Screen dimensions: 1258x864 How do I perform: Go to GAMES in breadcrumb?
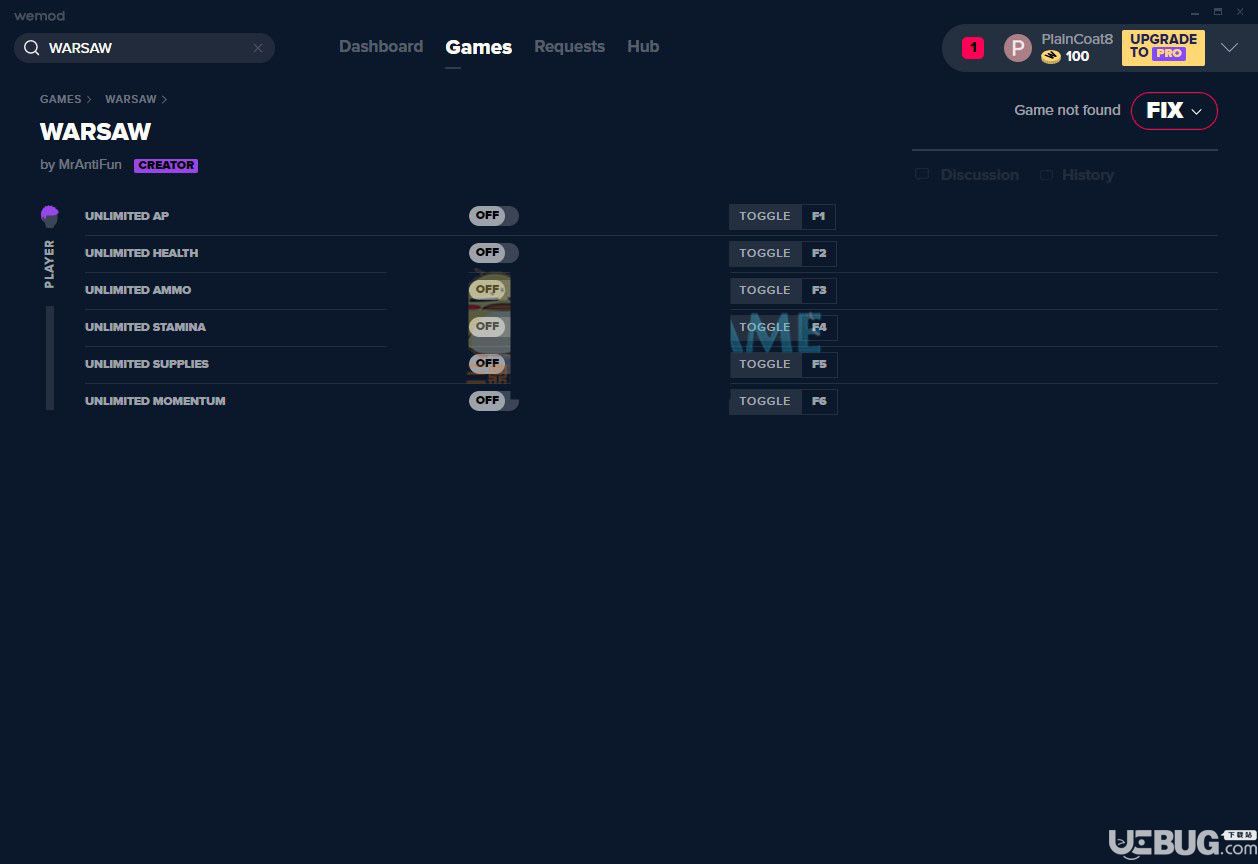(x=60, y=99)
